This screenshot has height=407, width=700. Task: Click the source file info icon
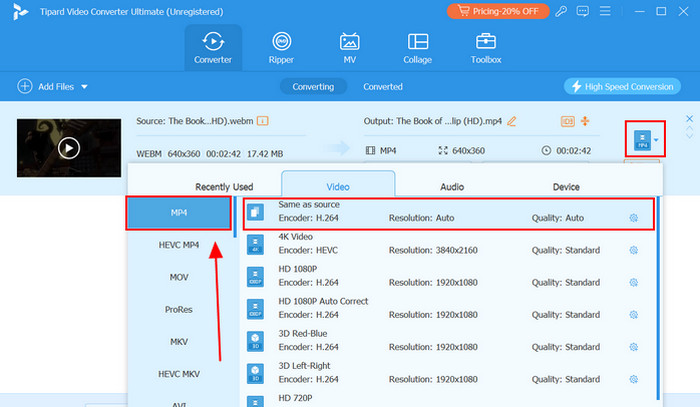pyautogui.click(x=262, y=121)
